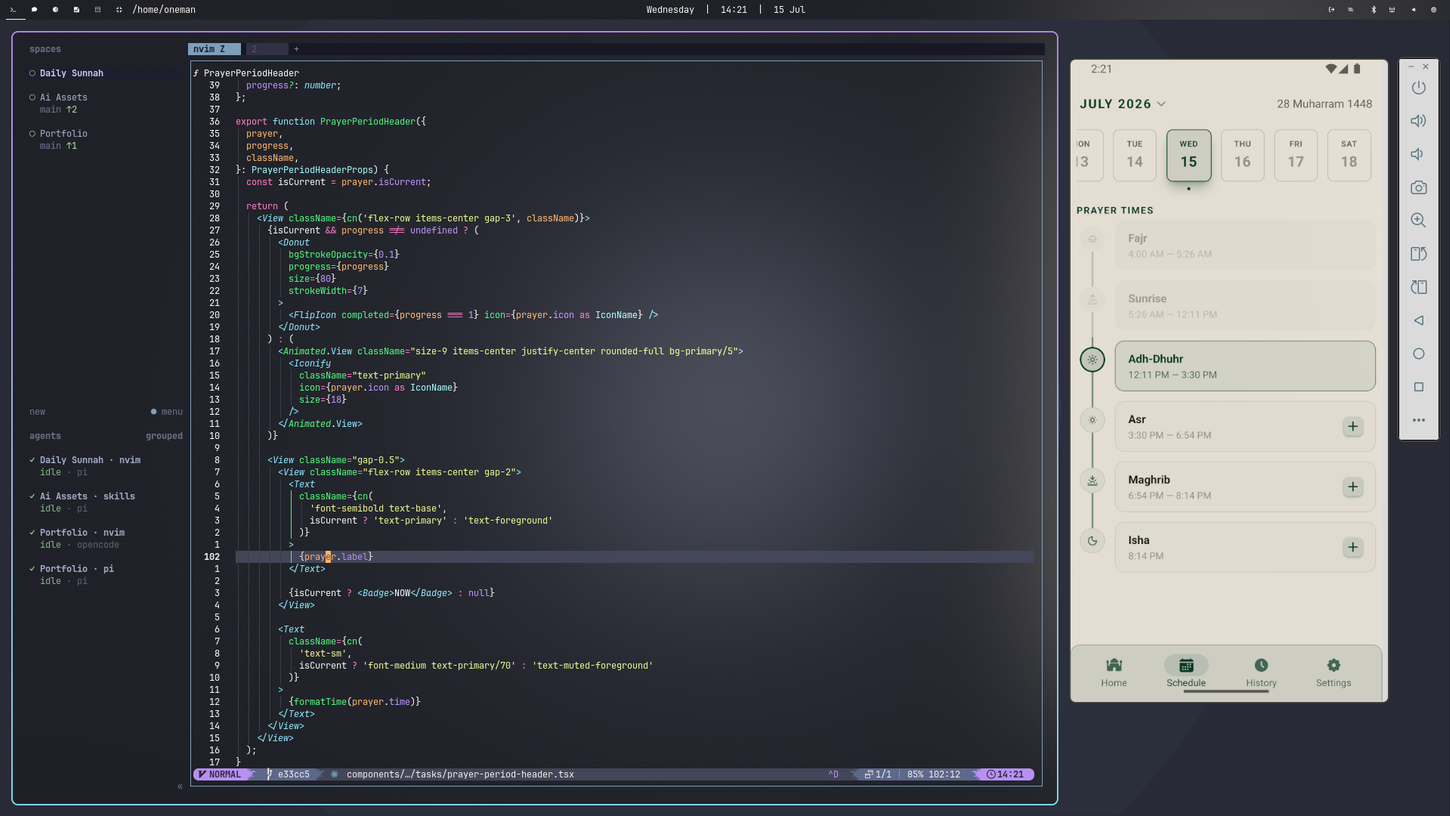Switch to the Settings tab
This screenshot has width=1450, height=816.
pos(1333,672)
